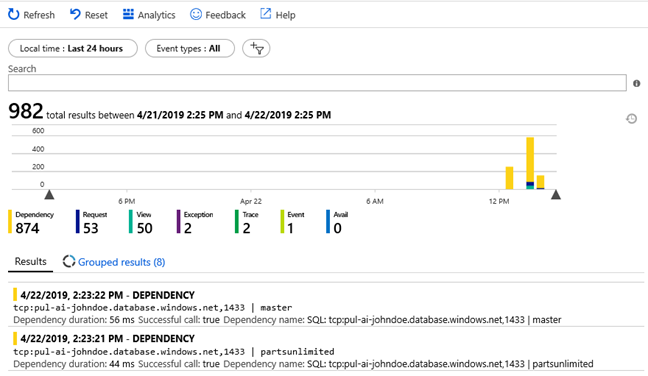The width and height of the screenshot is (648, 376).
Task: Click the Refresh icon in toolbar
Action: coord(14,14)
